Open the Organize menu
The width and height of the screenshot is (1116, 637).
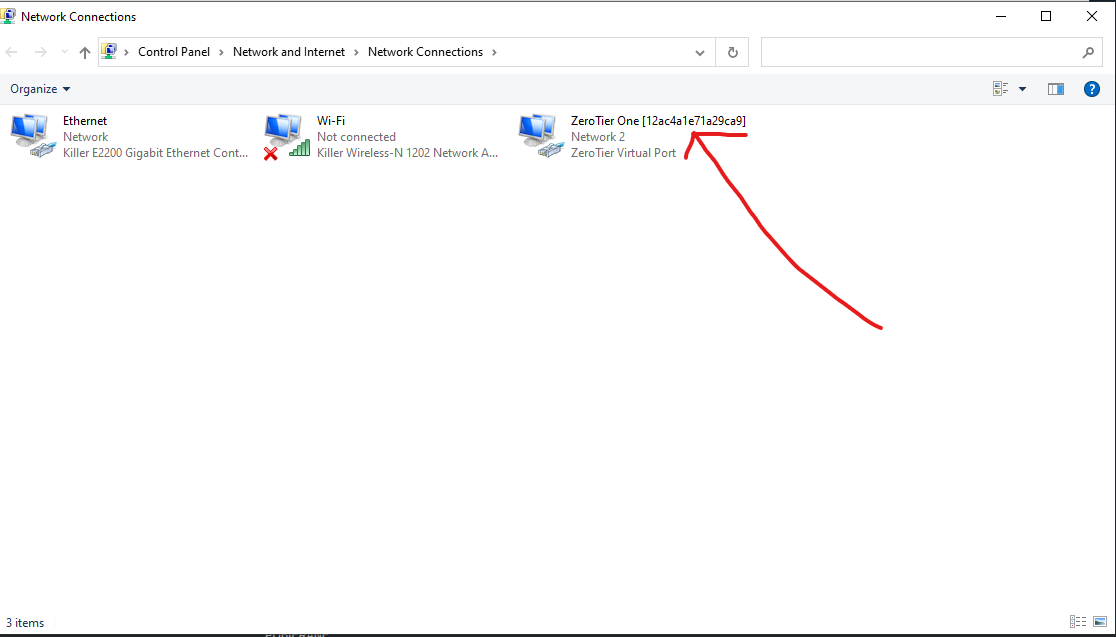coord(41,89)
